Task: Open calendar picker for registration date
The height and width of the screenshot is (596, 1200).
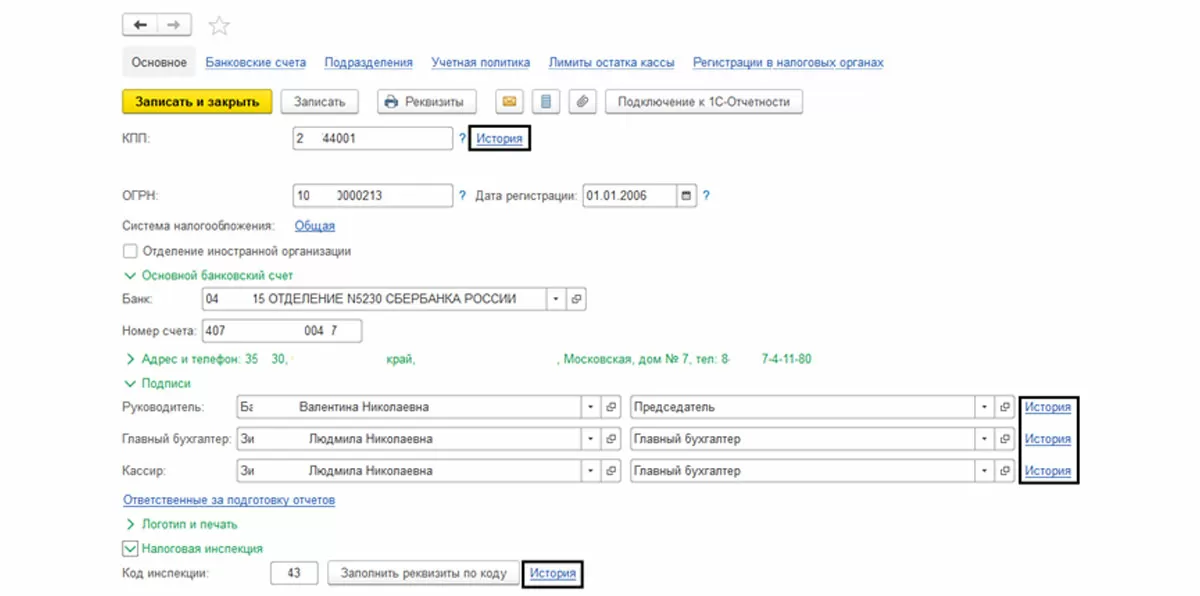Action: 687,196
